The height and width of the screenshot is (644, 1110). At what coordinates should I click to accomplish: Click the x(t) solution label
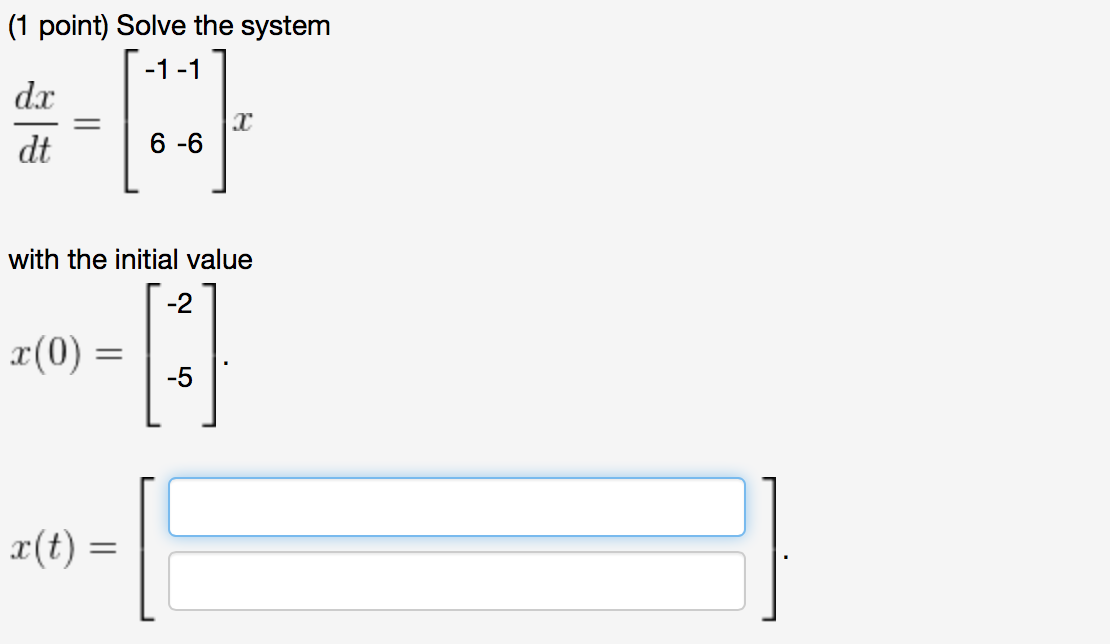point(42,548)
